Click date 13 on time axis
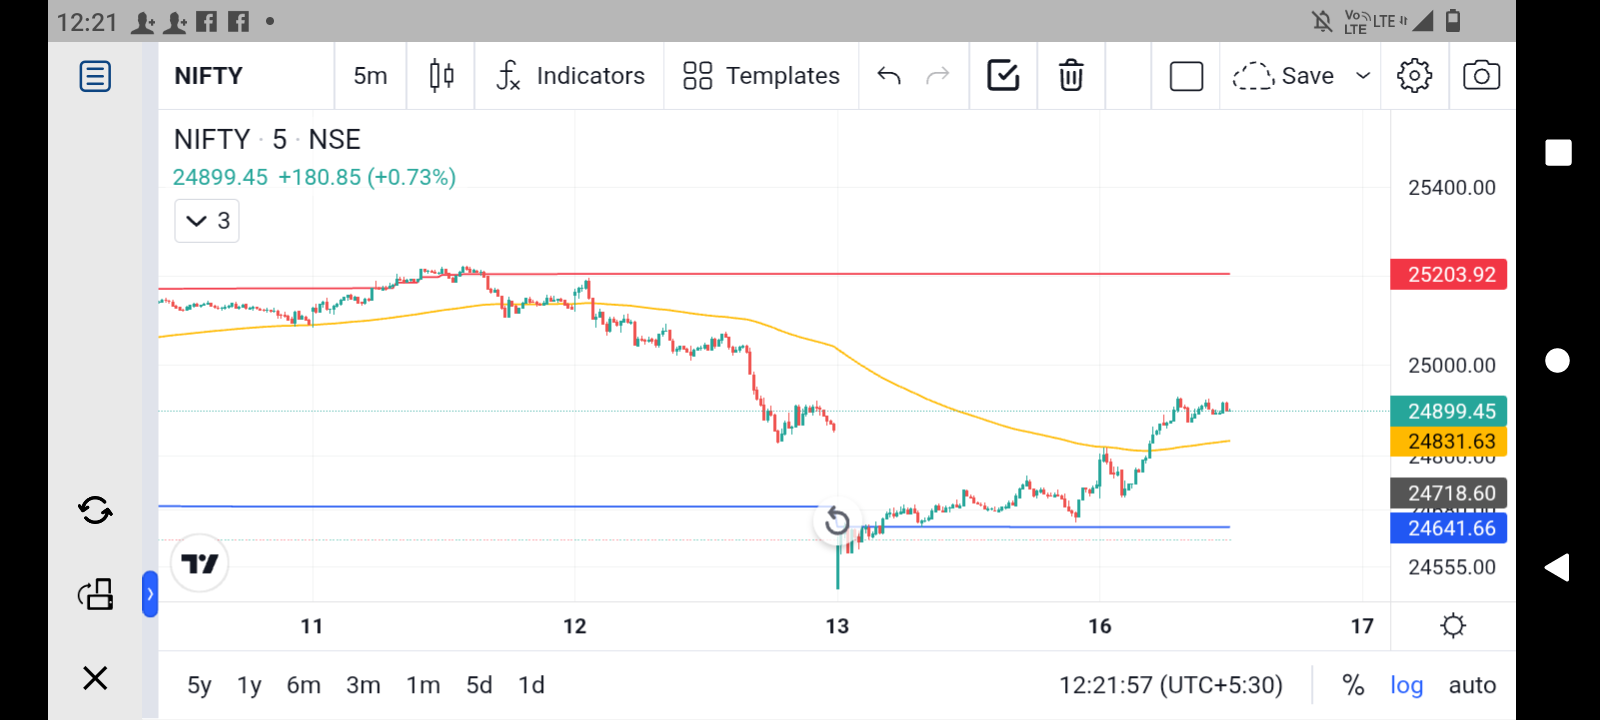The image size is (1600, 720). pyautogui.click(x=837, y=626)
